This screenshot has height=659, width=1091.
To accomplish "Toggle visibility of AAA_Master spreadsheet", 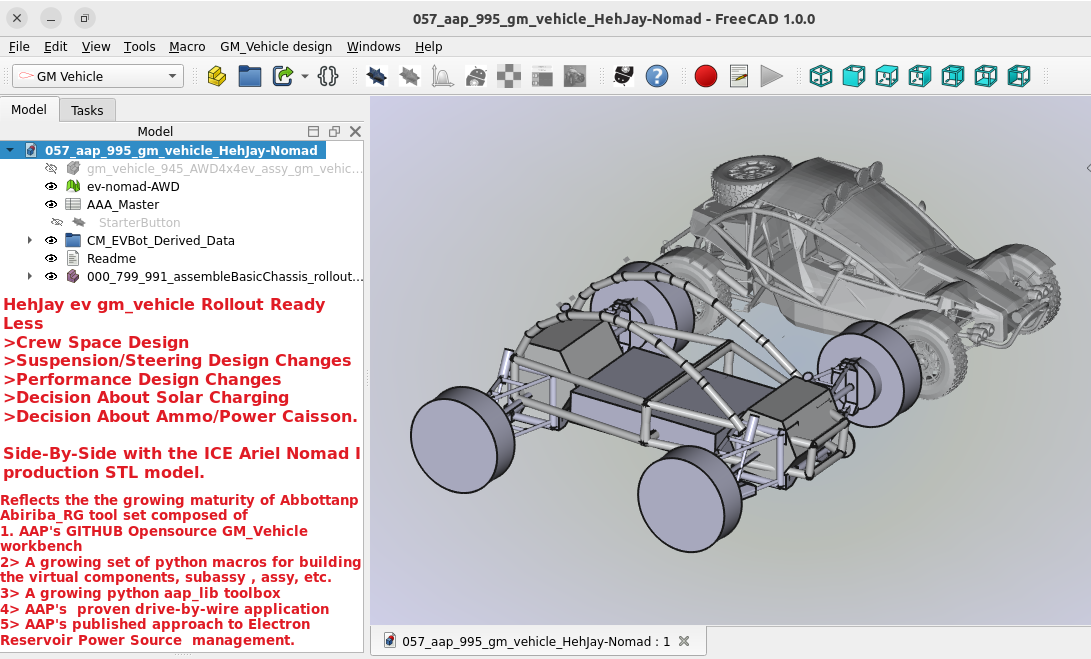I will coord(51,204).
